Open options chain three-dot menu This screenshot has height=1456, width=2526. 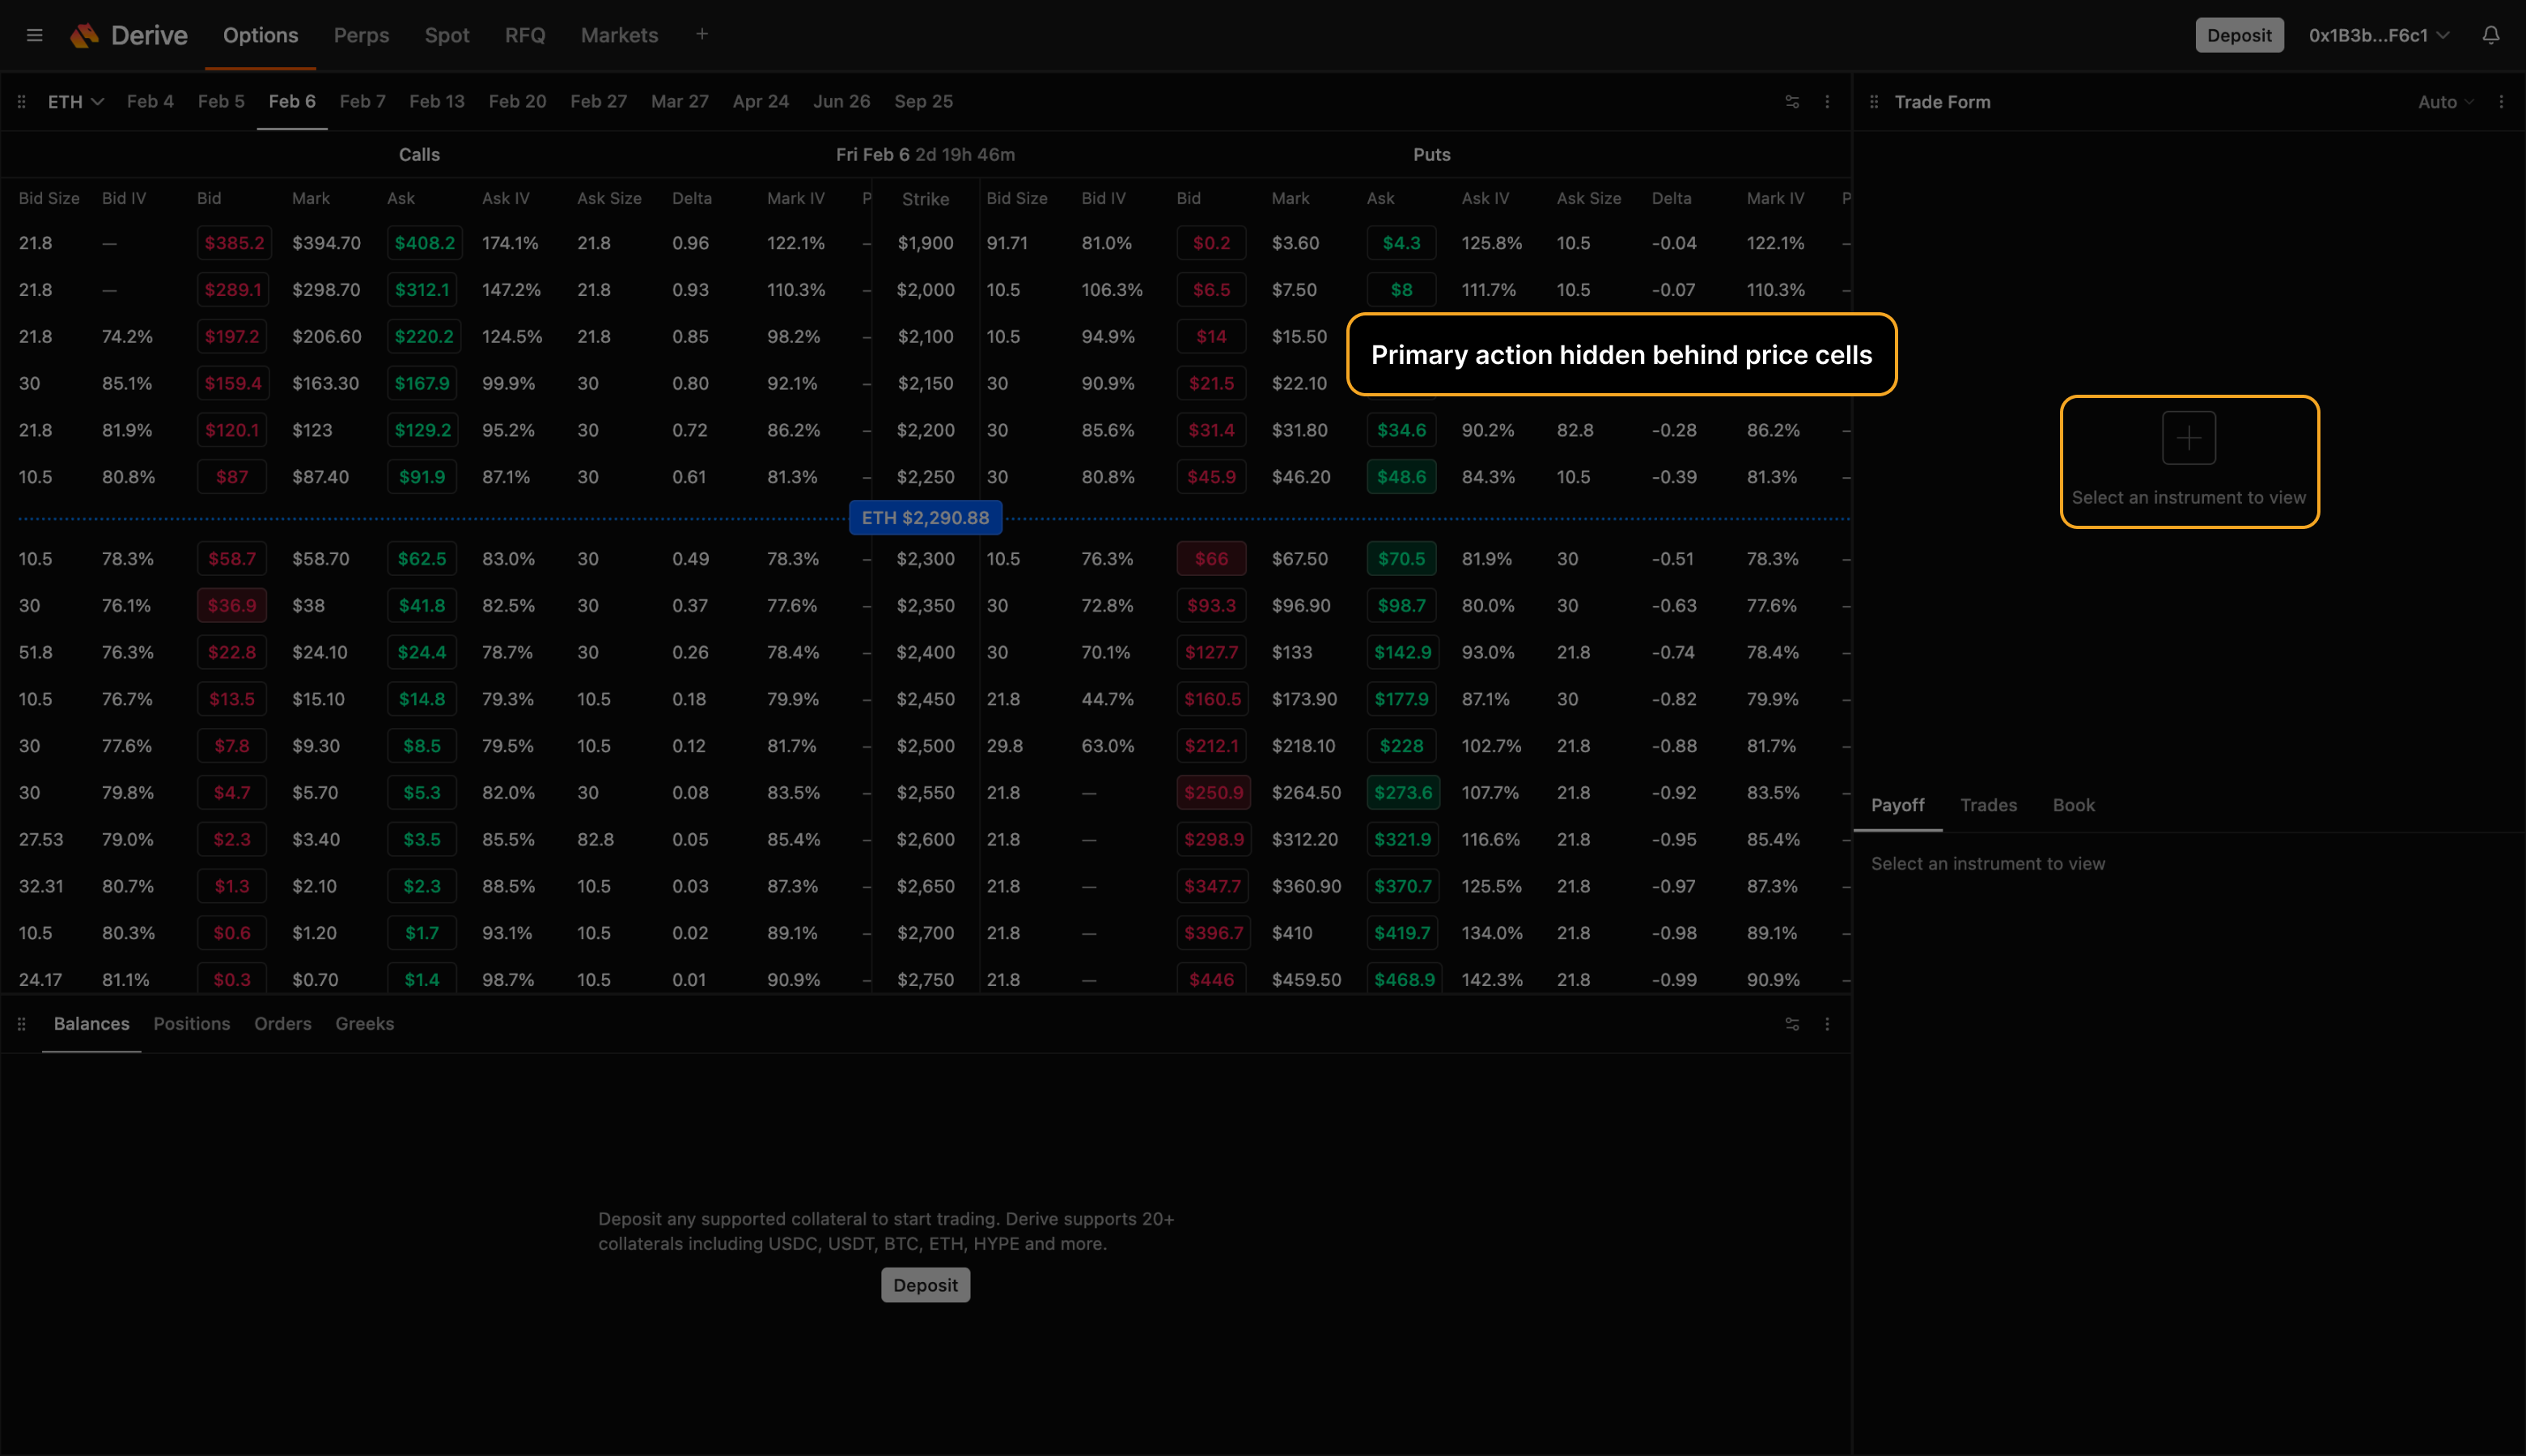[1827, 102]
